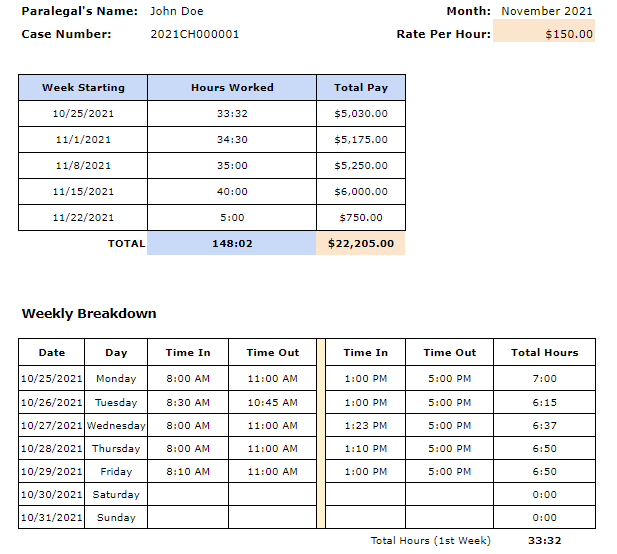Select hours worked cell 40:00
Screen dimensions: 617x554
[x=232, y=192]
